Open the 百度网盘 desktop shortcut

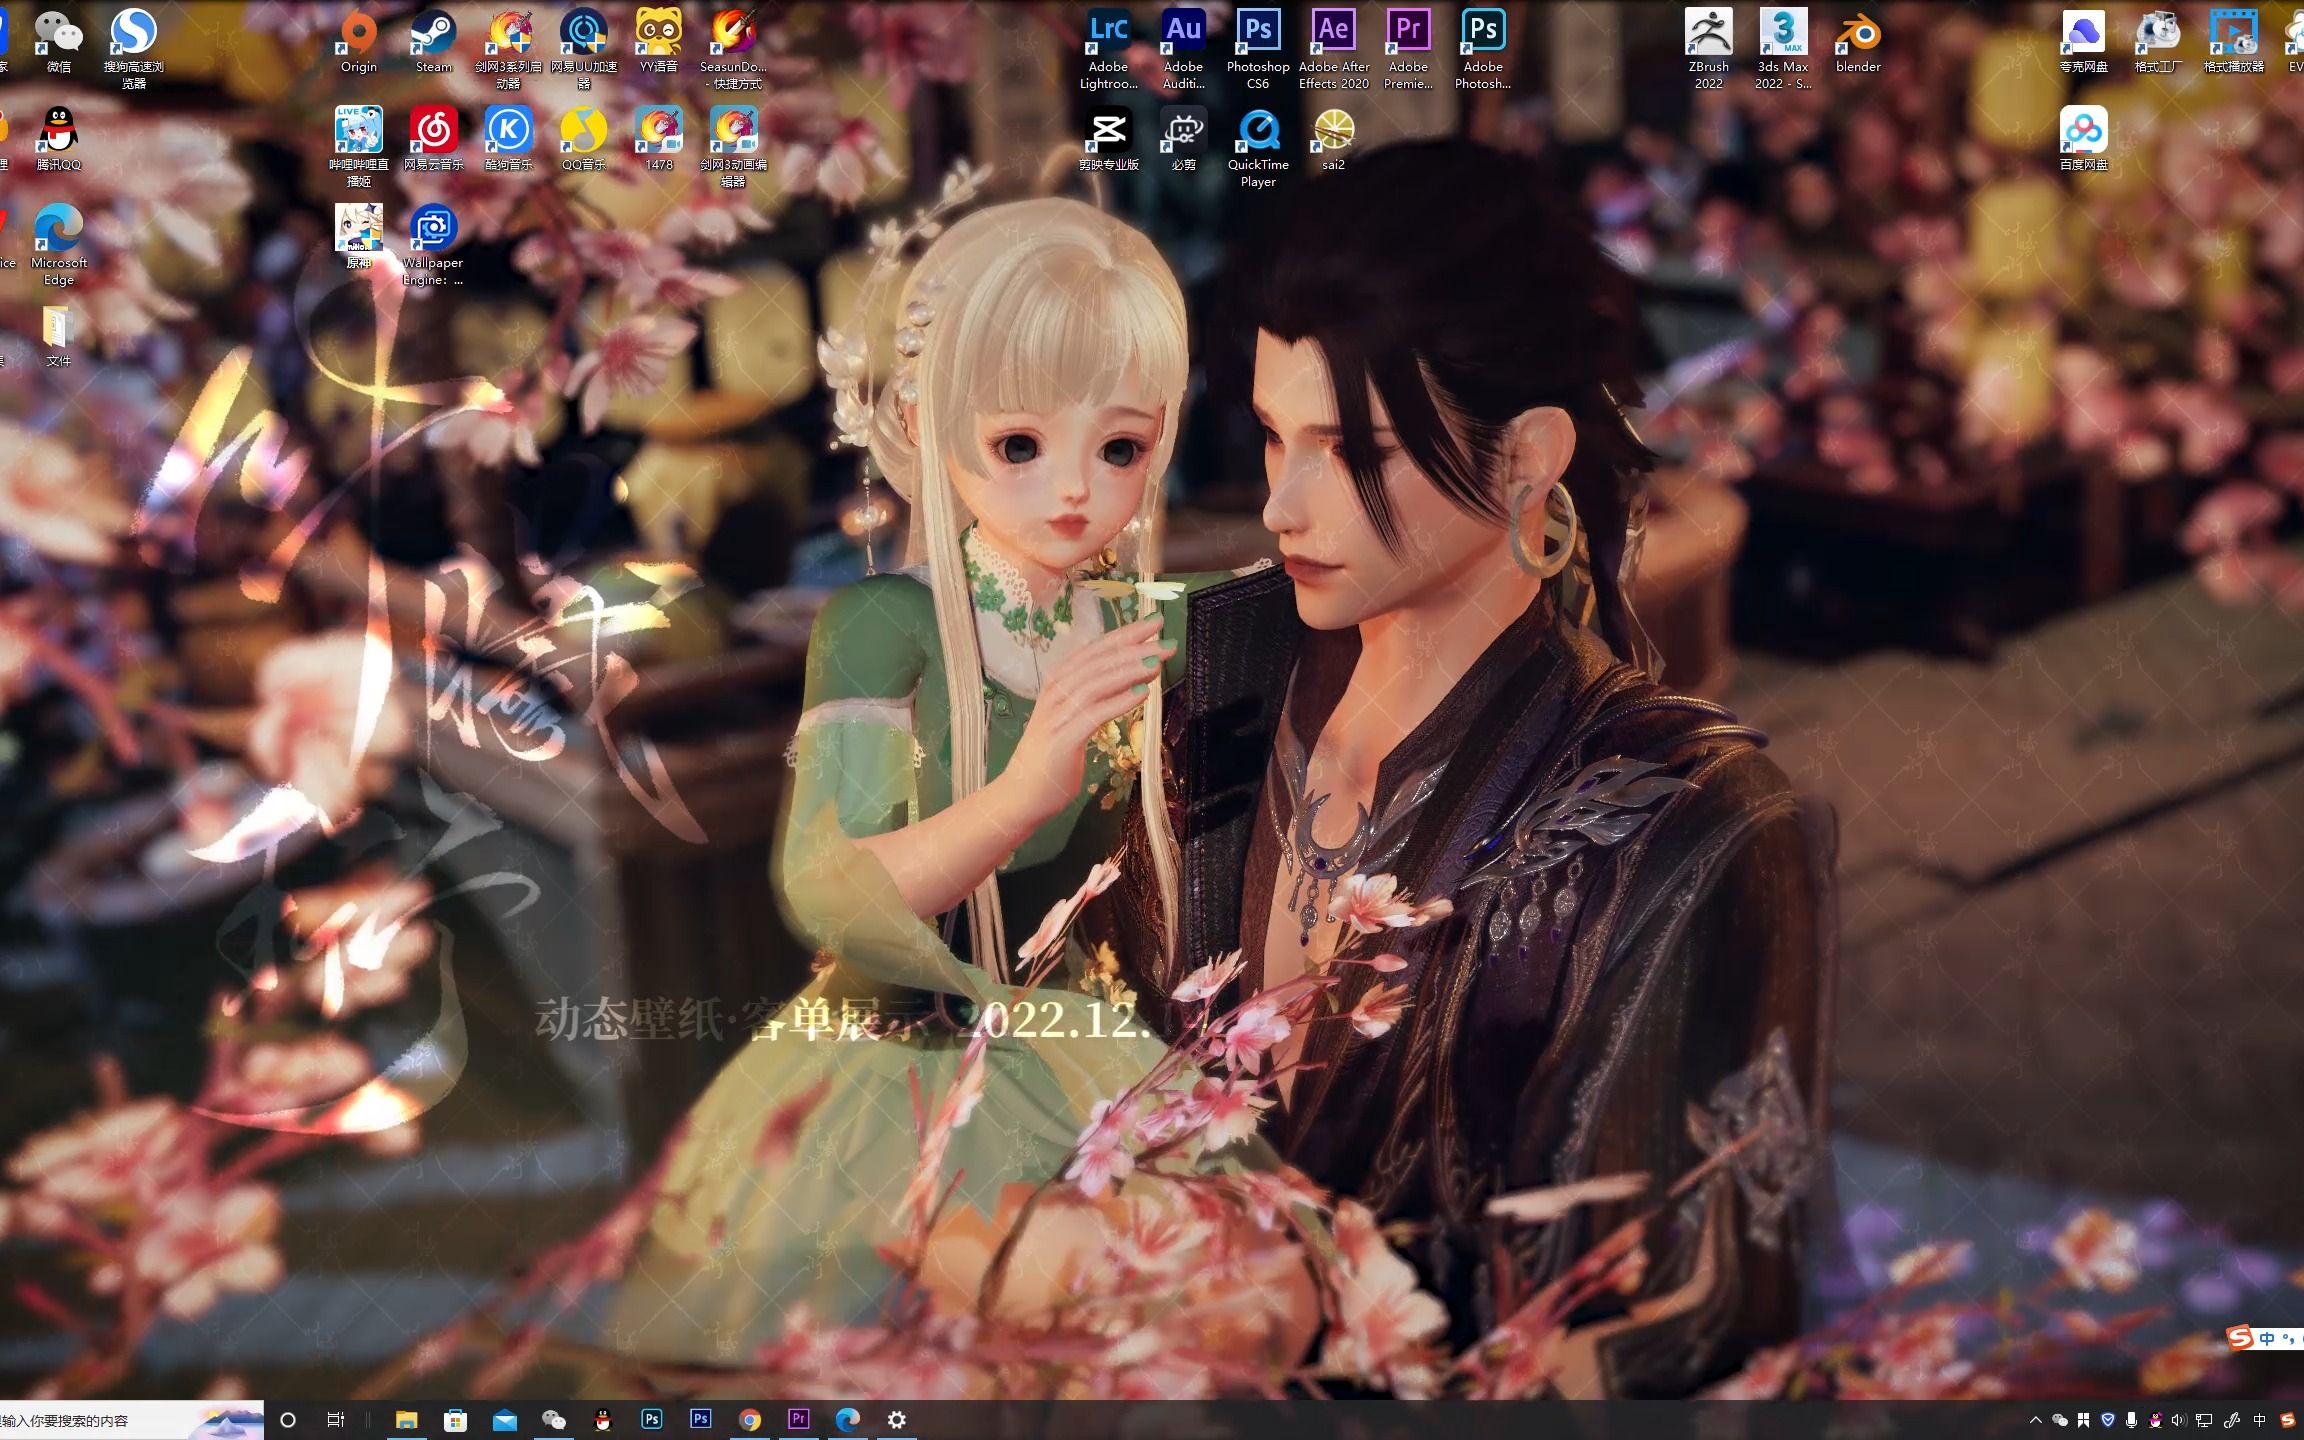2083,140
